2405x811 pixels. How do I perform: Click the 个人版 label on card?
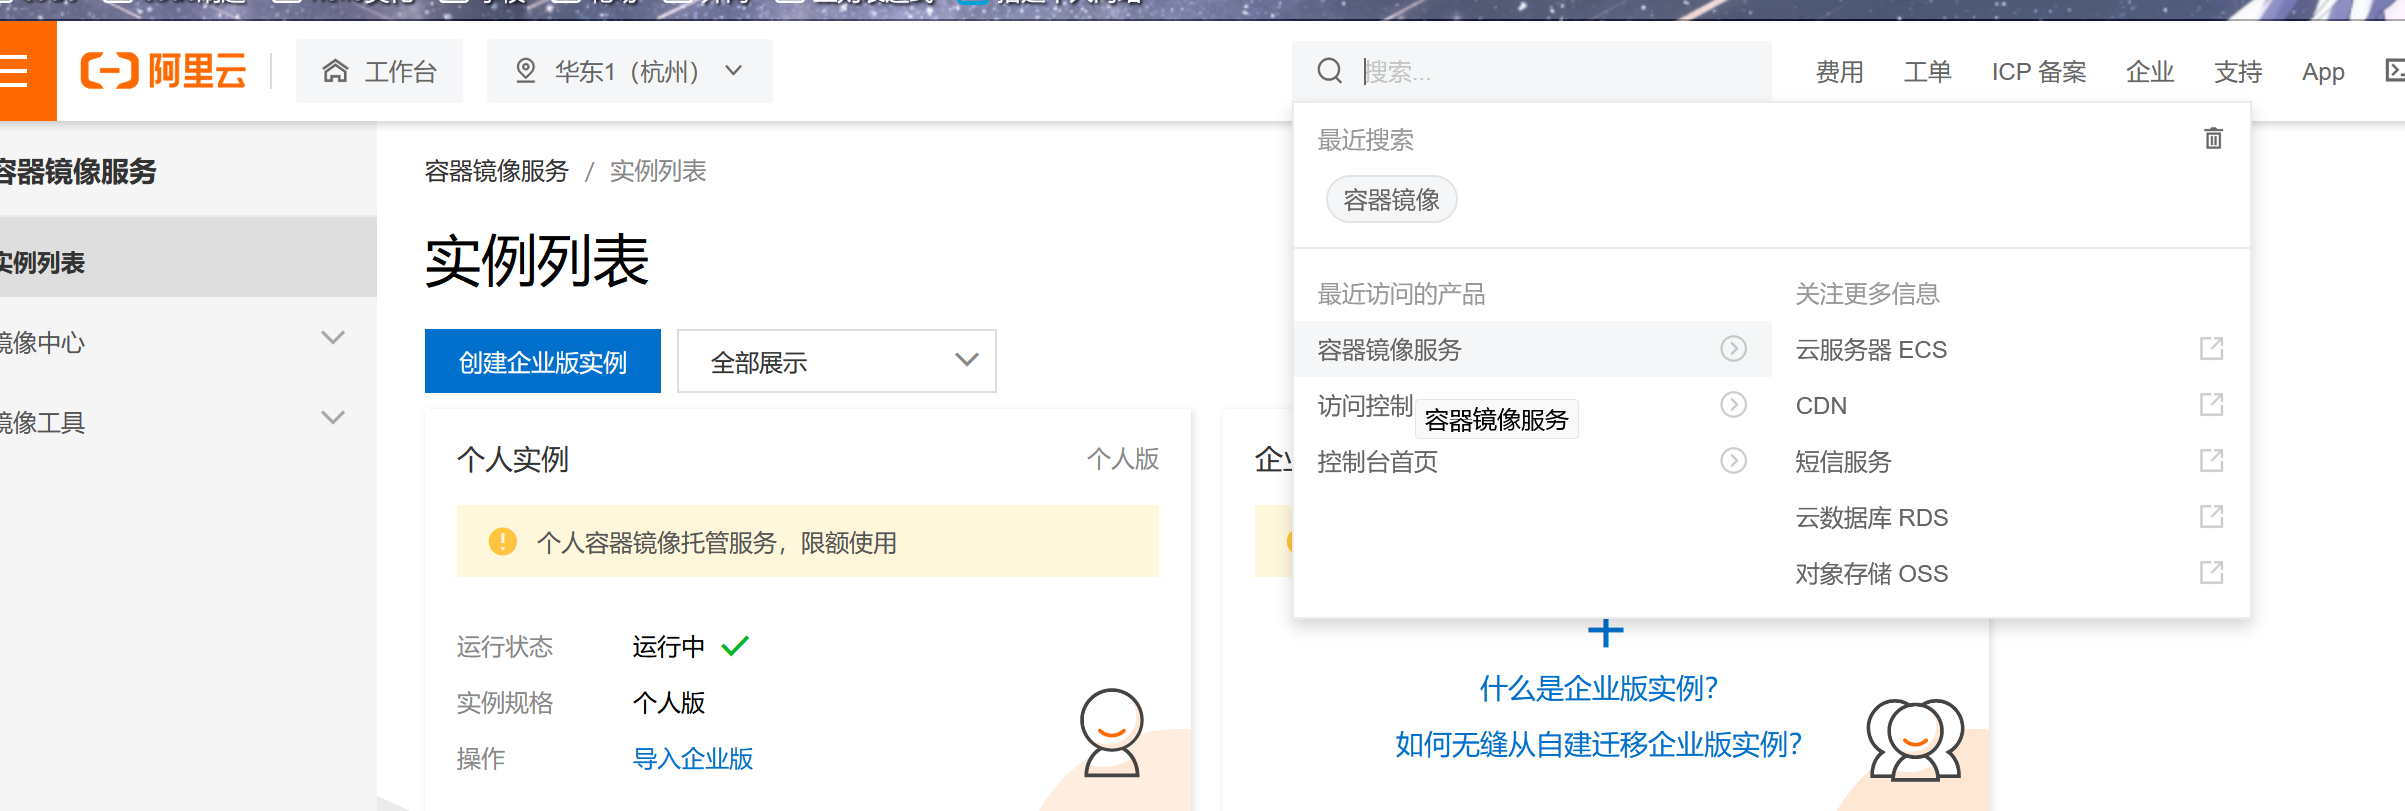1123,458
